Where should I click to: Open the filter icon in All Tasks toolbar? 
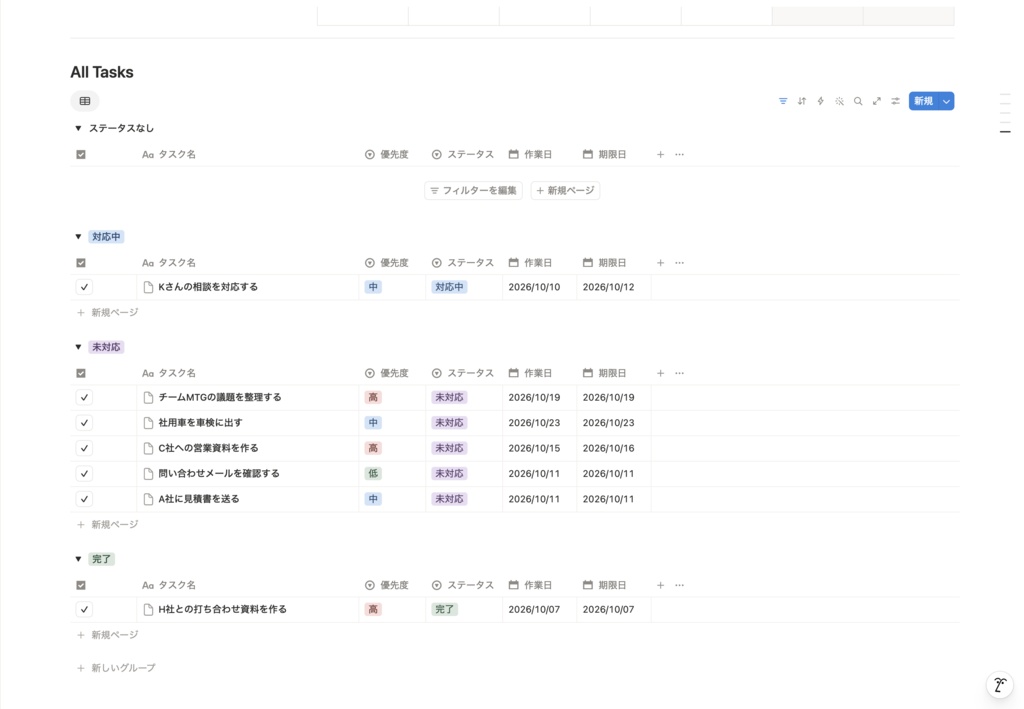[x=782, y=101]
